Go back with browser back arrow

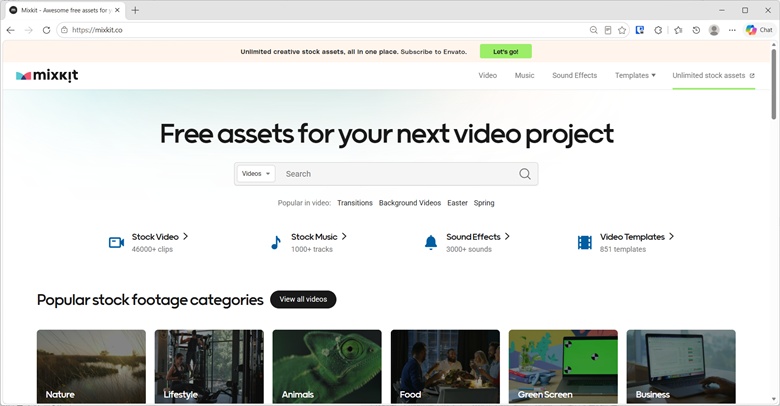[x=10, y=30]
